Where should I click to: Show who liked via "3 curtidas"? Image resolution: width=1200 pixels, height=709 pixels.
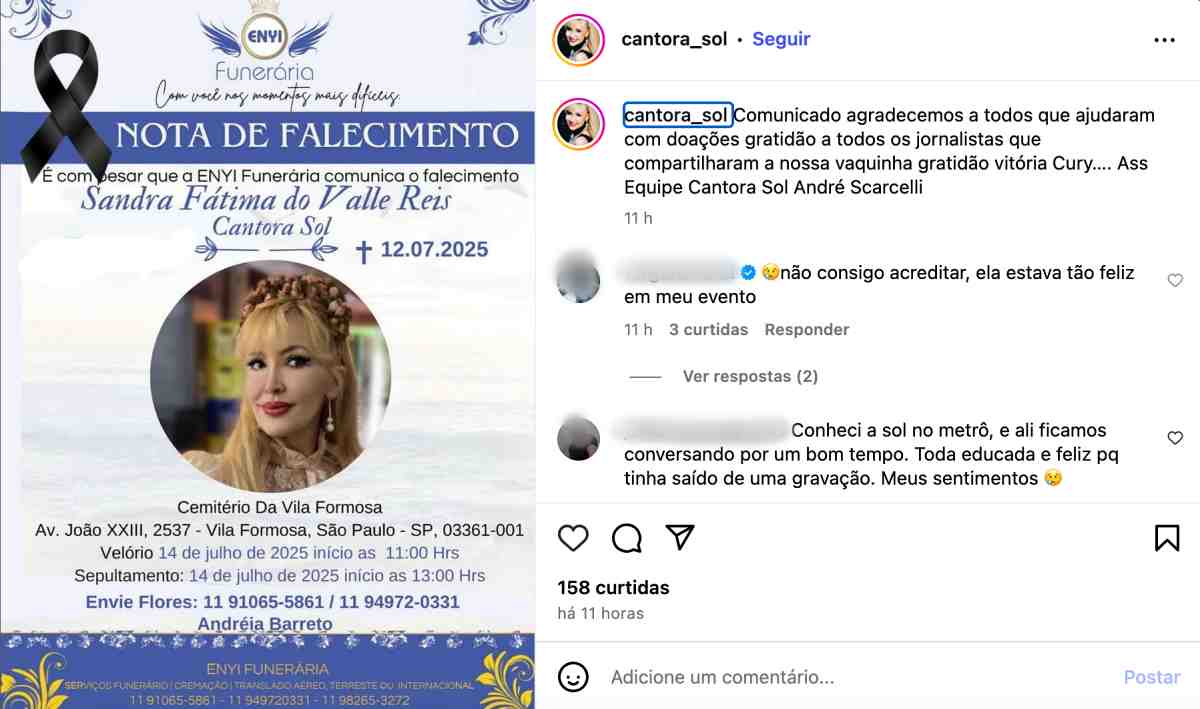(x=709, y=330)
